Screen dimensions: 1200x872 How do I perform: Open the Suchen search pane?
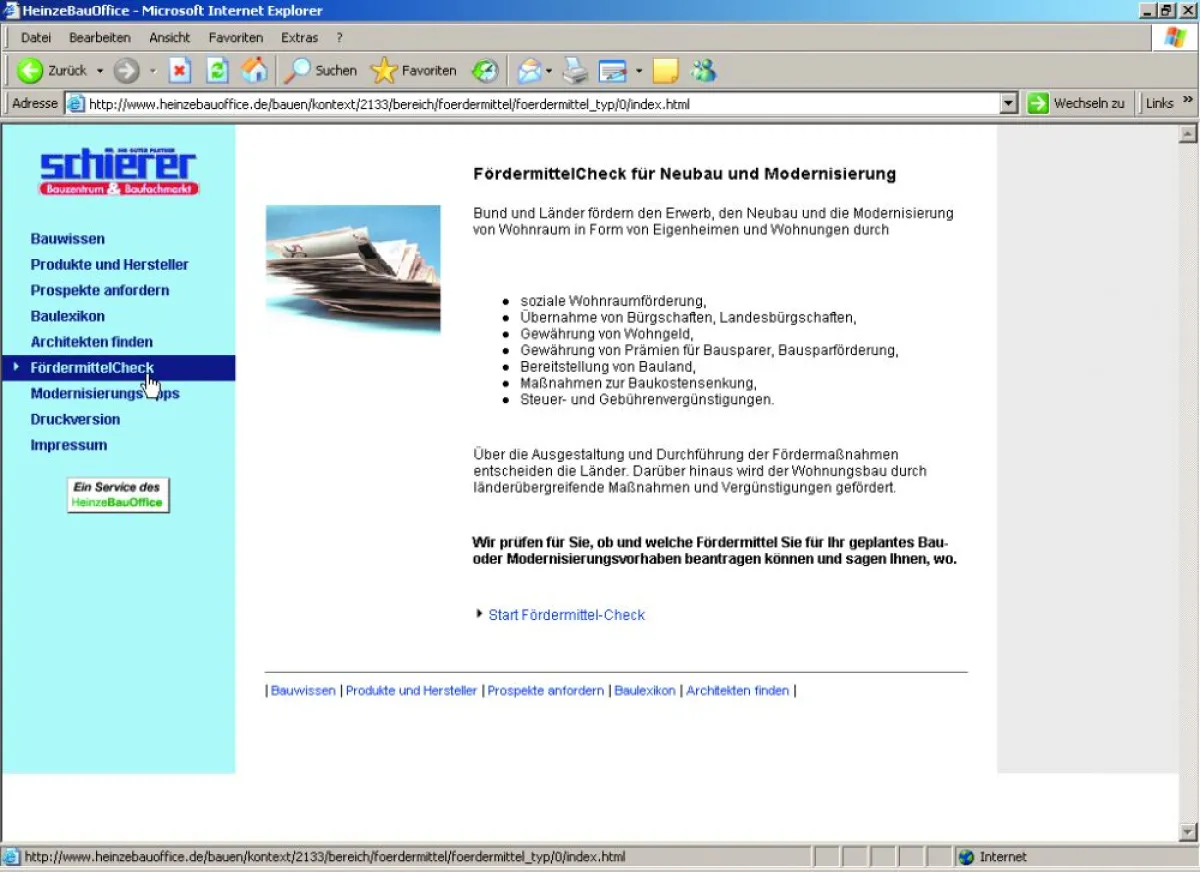[321, 71]
